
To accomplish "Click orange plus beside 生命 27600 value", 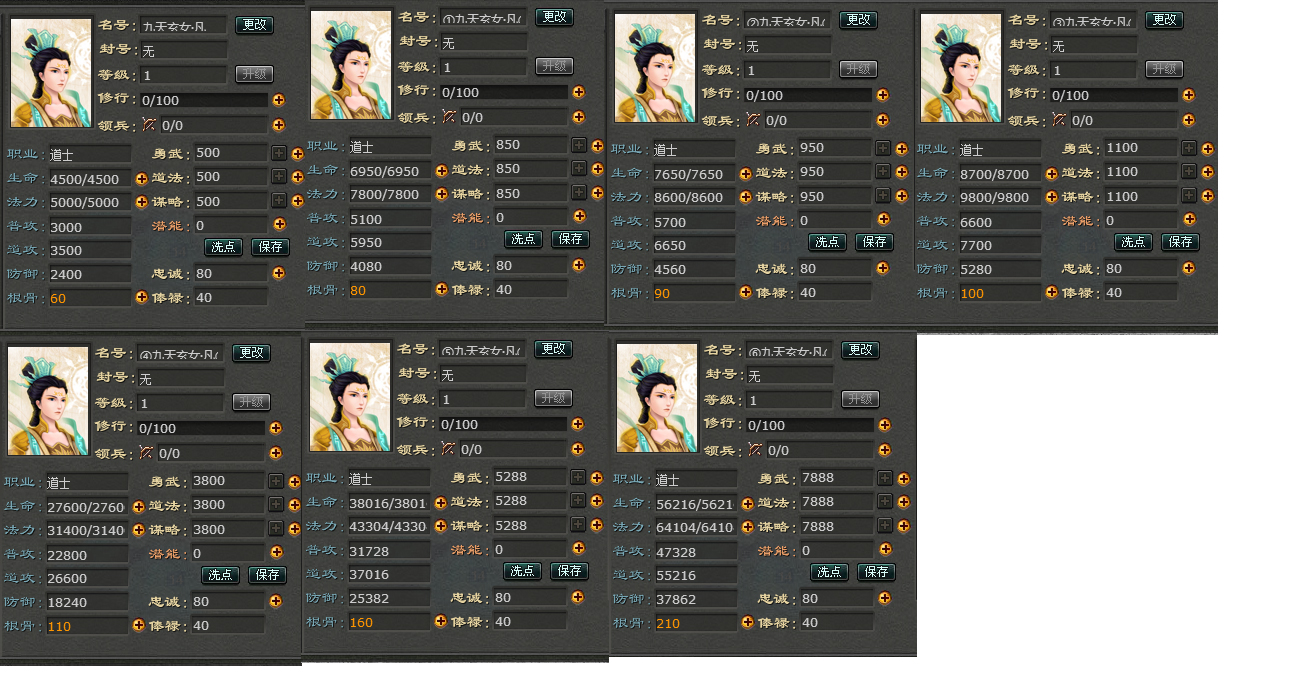I will coord(139,506).
